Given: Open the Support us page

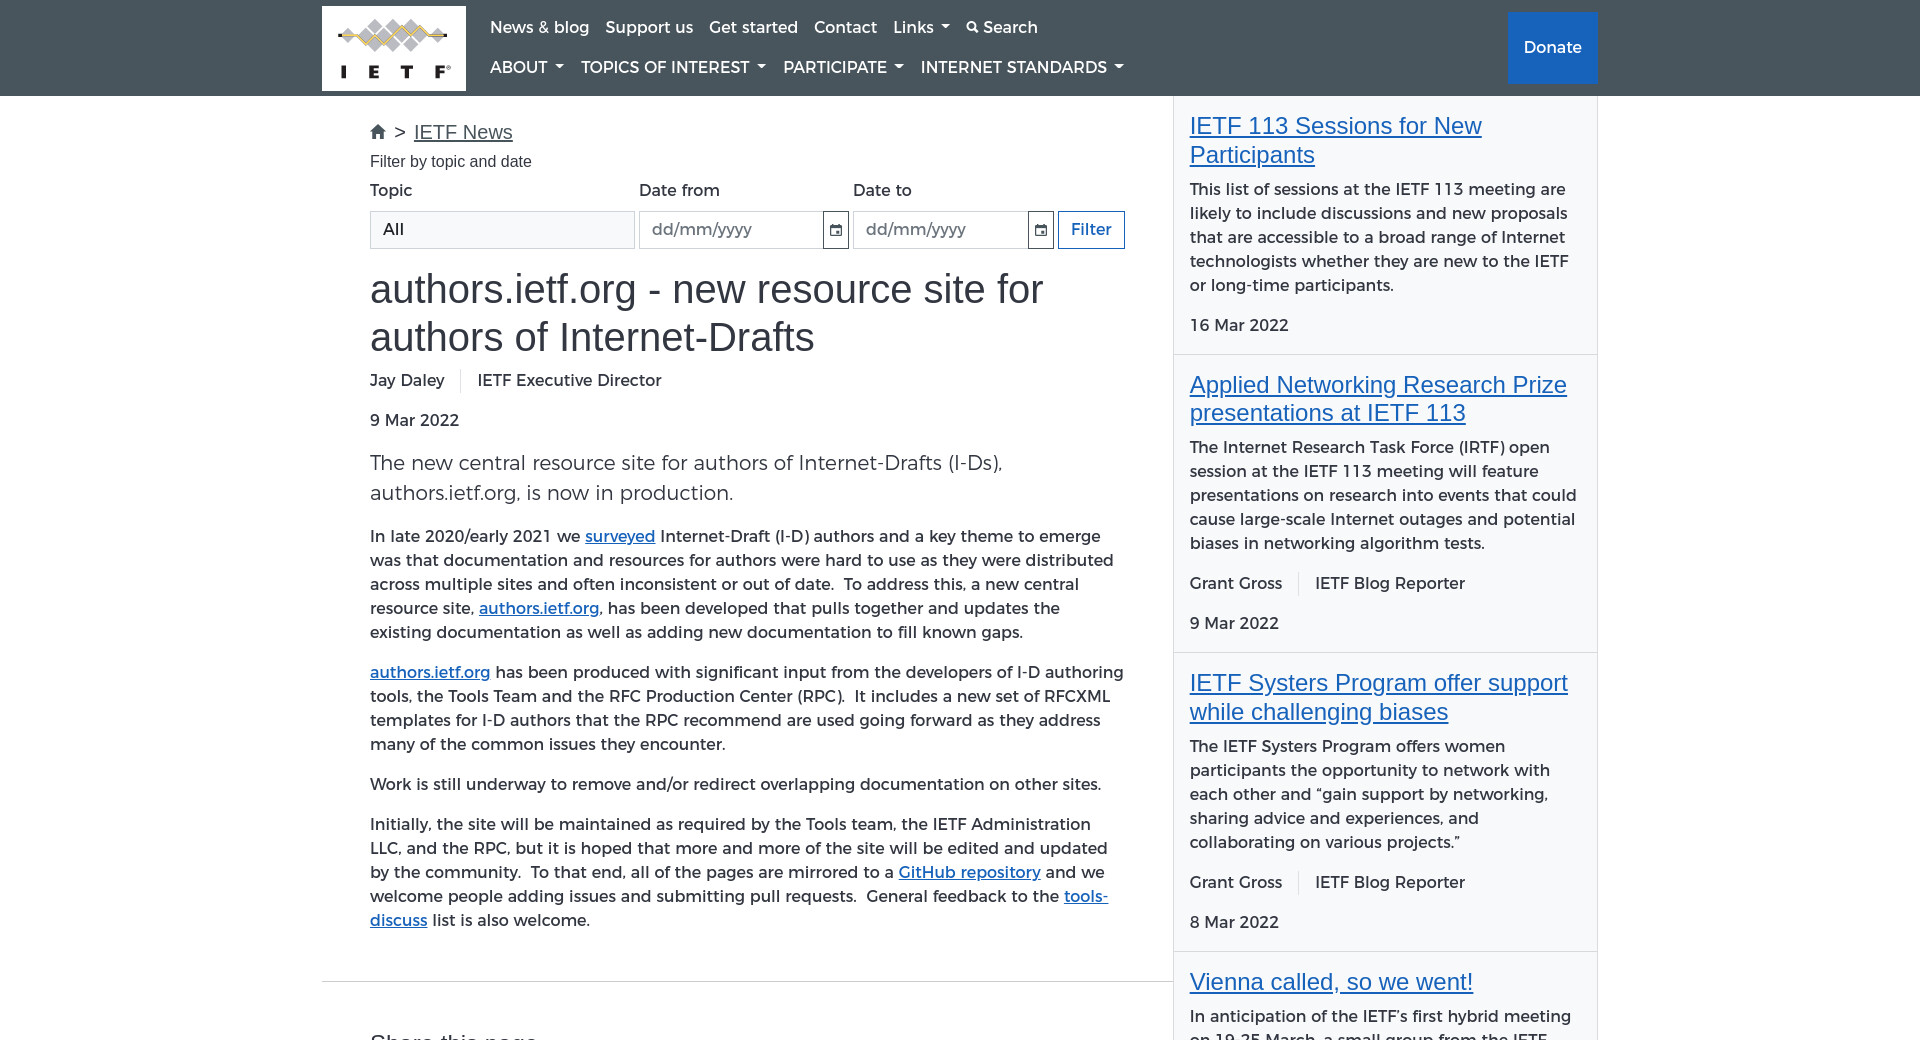Looking at the screenshot, I should point(649,27).
